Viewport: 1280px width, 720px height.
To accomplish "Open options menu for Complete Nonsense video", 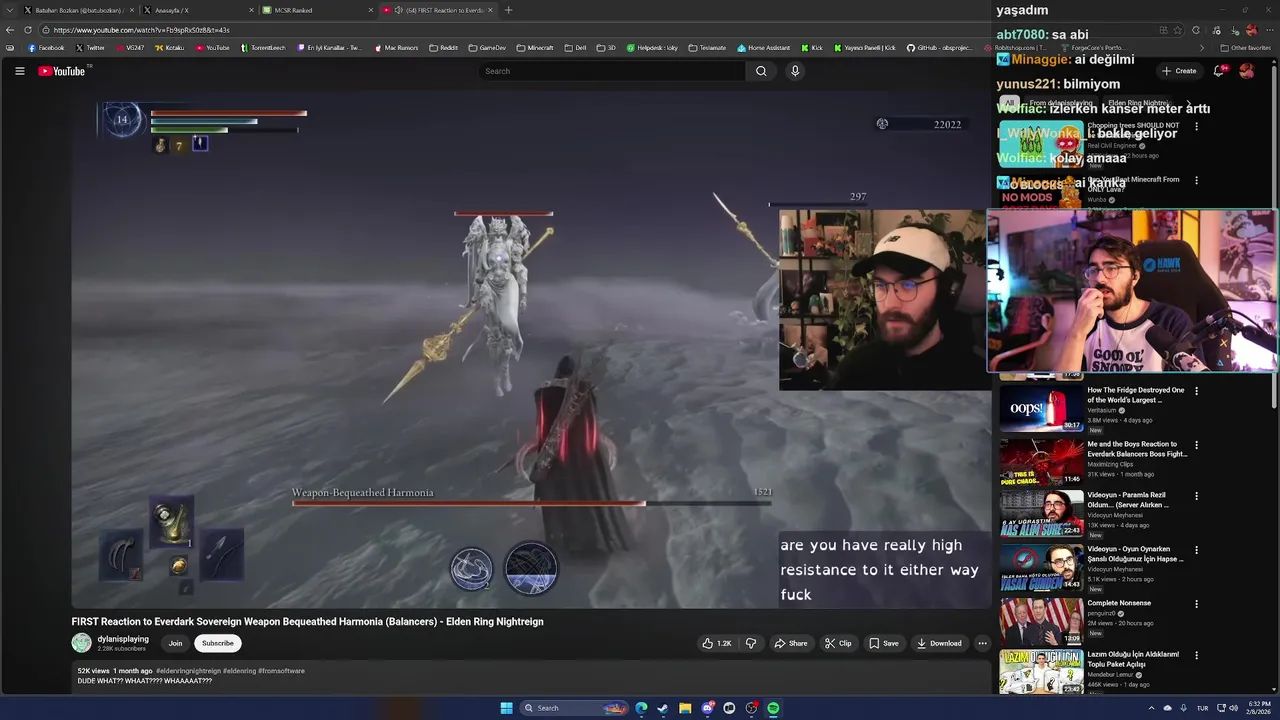I will point(1196,604).
